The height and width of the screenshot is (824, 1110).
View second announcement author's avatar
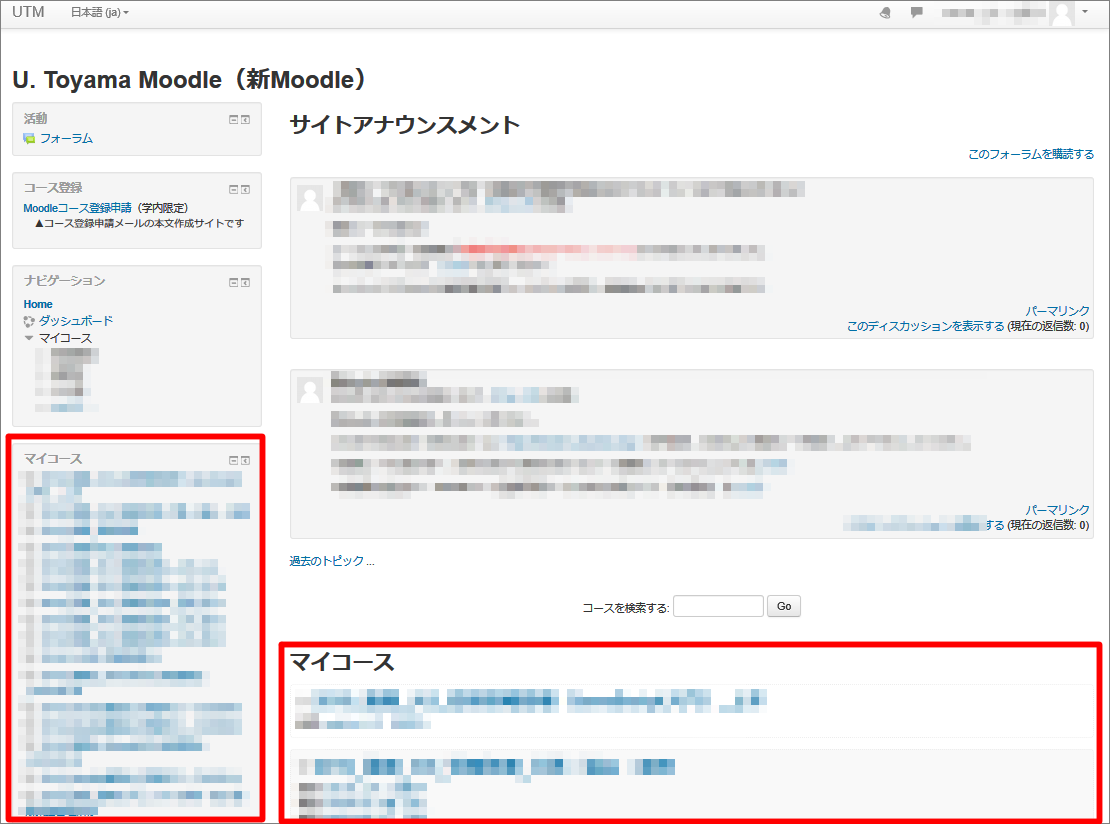[x=310, y=390]
